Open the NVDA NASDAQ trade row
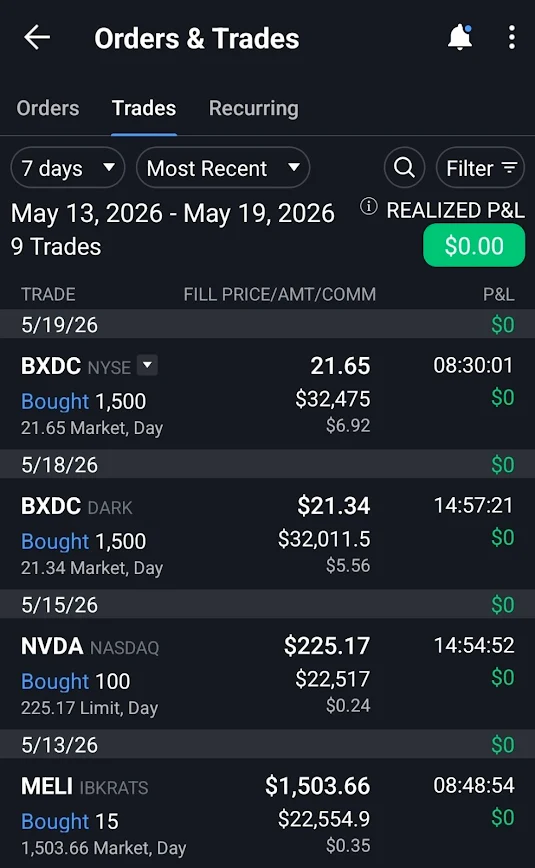Viewport: 535px width, 868px height. click(268, 674)
